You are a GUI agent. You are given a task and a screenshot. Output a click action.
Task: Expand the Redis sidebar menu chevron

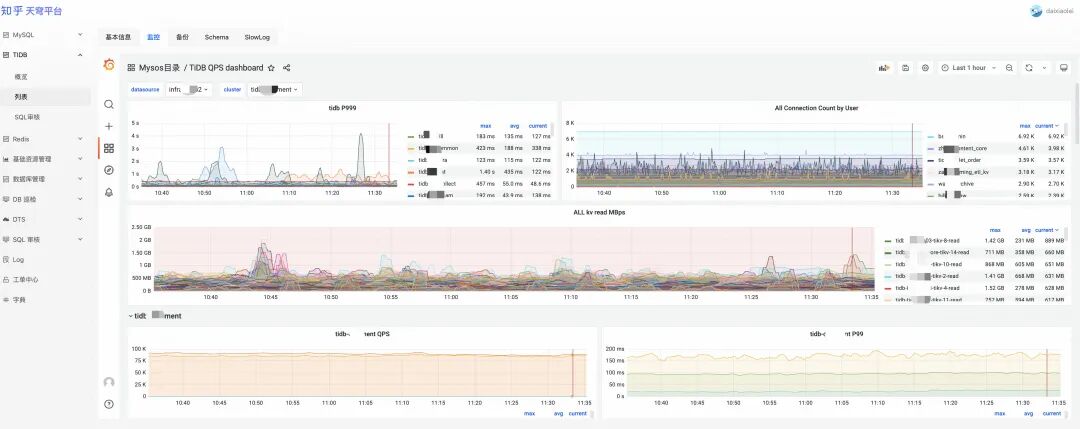point(80,139)
